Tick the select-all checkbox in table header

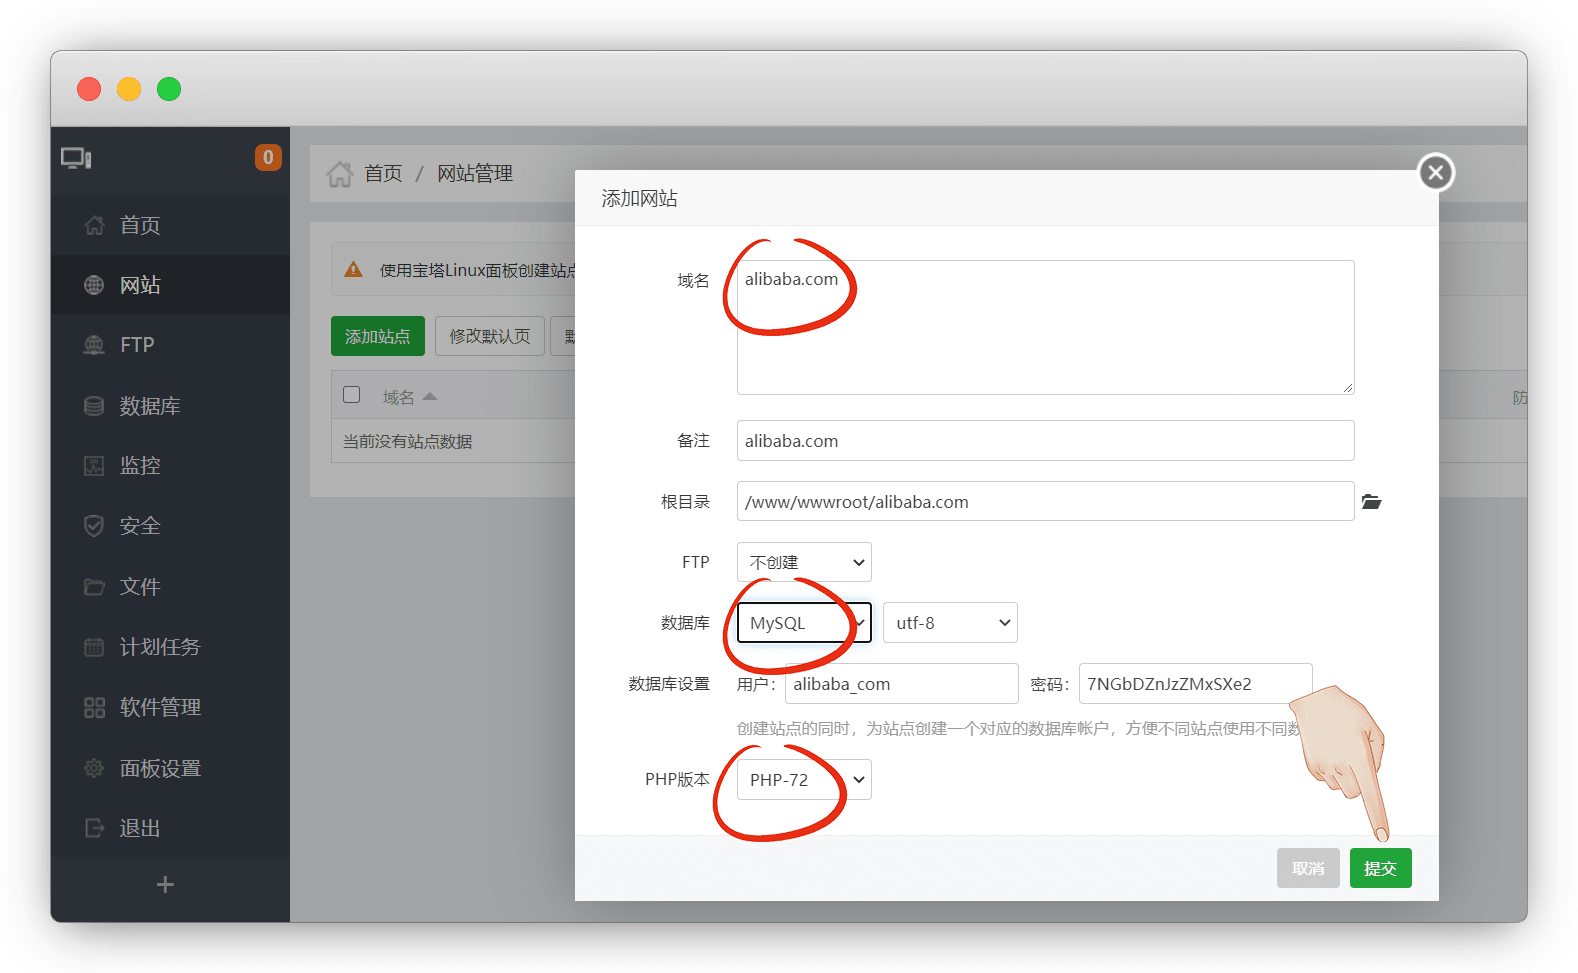(x=352, y=395)
